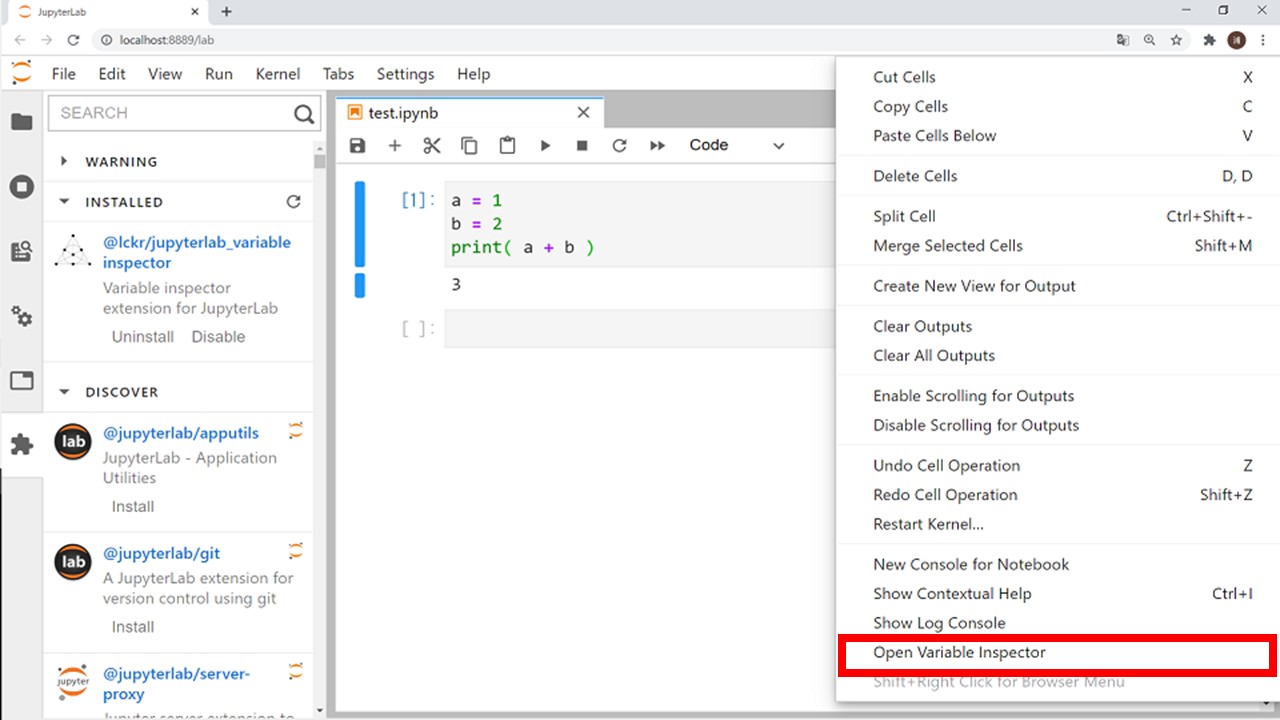The height and width of the screenshot is (720, 1280).
Task: Open the File Browser sidebar folder icon
Action: click(21, 122)
